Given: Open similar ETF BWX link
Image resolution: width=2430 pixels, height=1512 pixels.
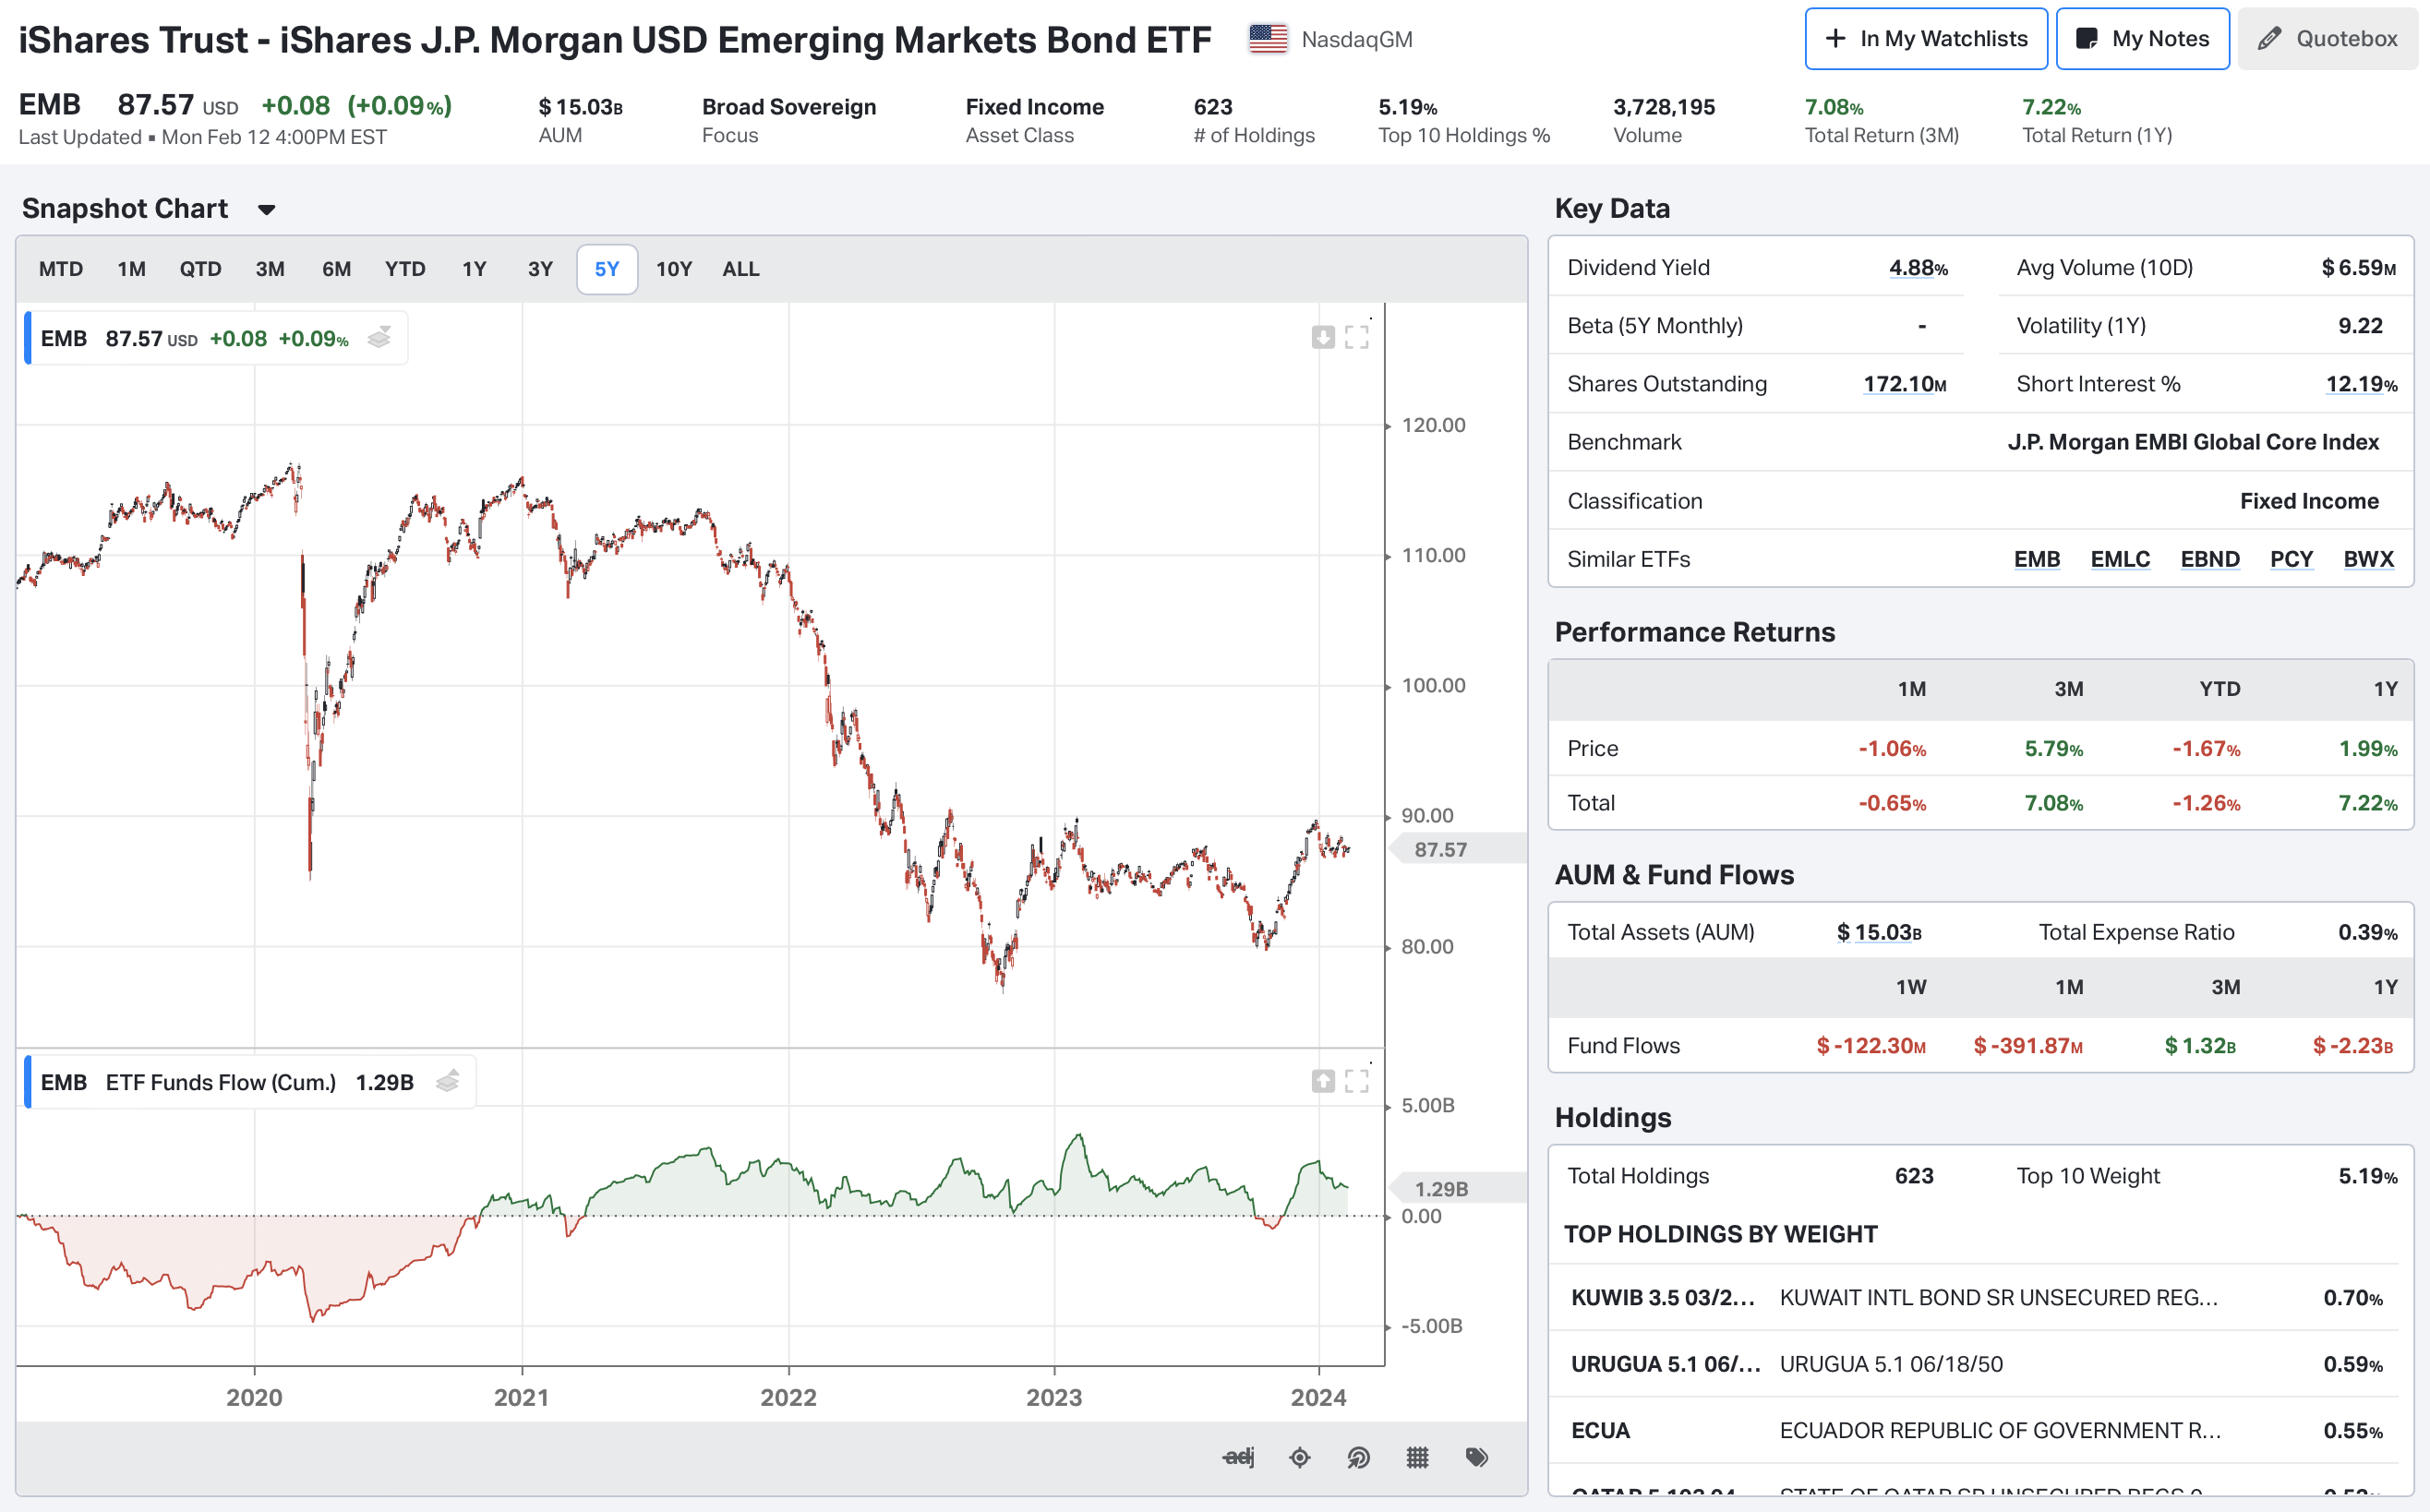Looking at the screenshot, I should pyautogui.click(x=2369, y=559).
